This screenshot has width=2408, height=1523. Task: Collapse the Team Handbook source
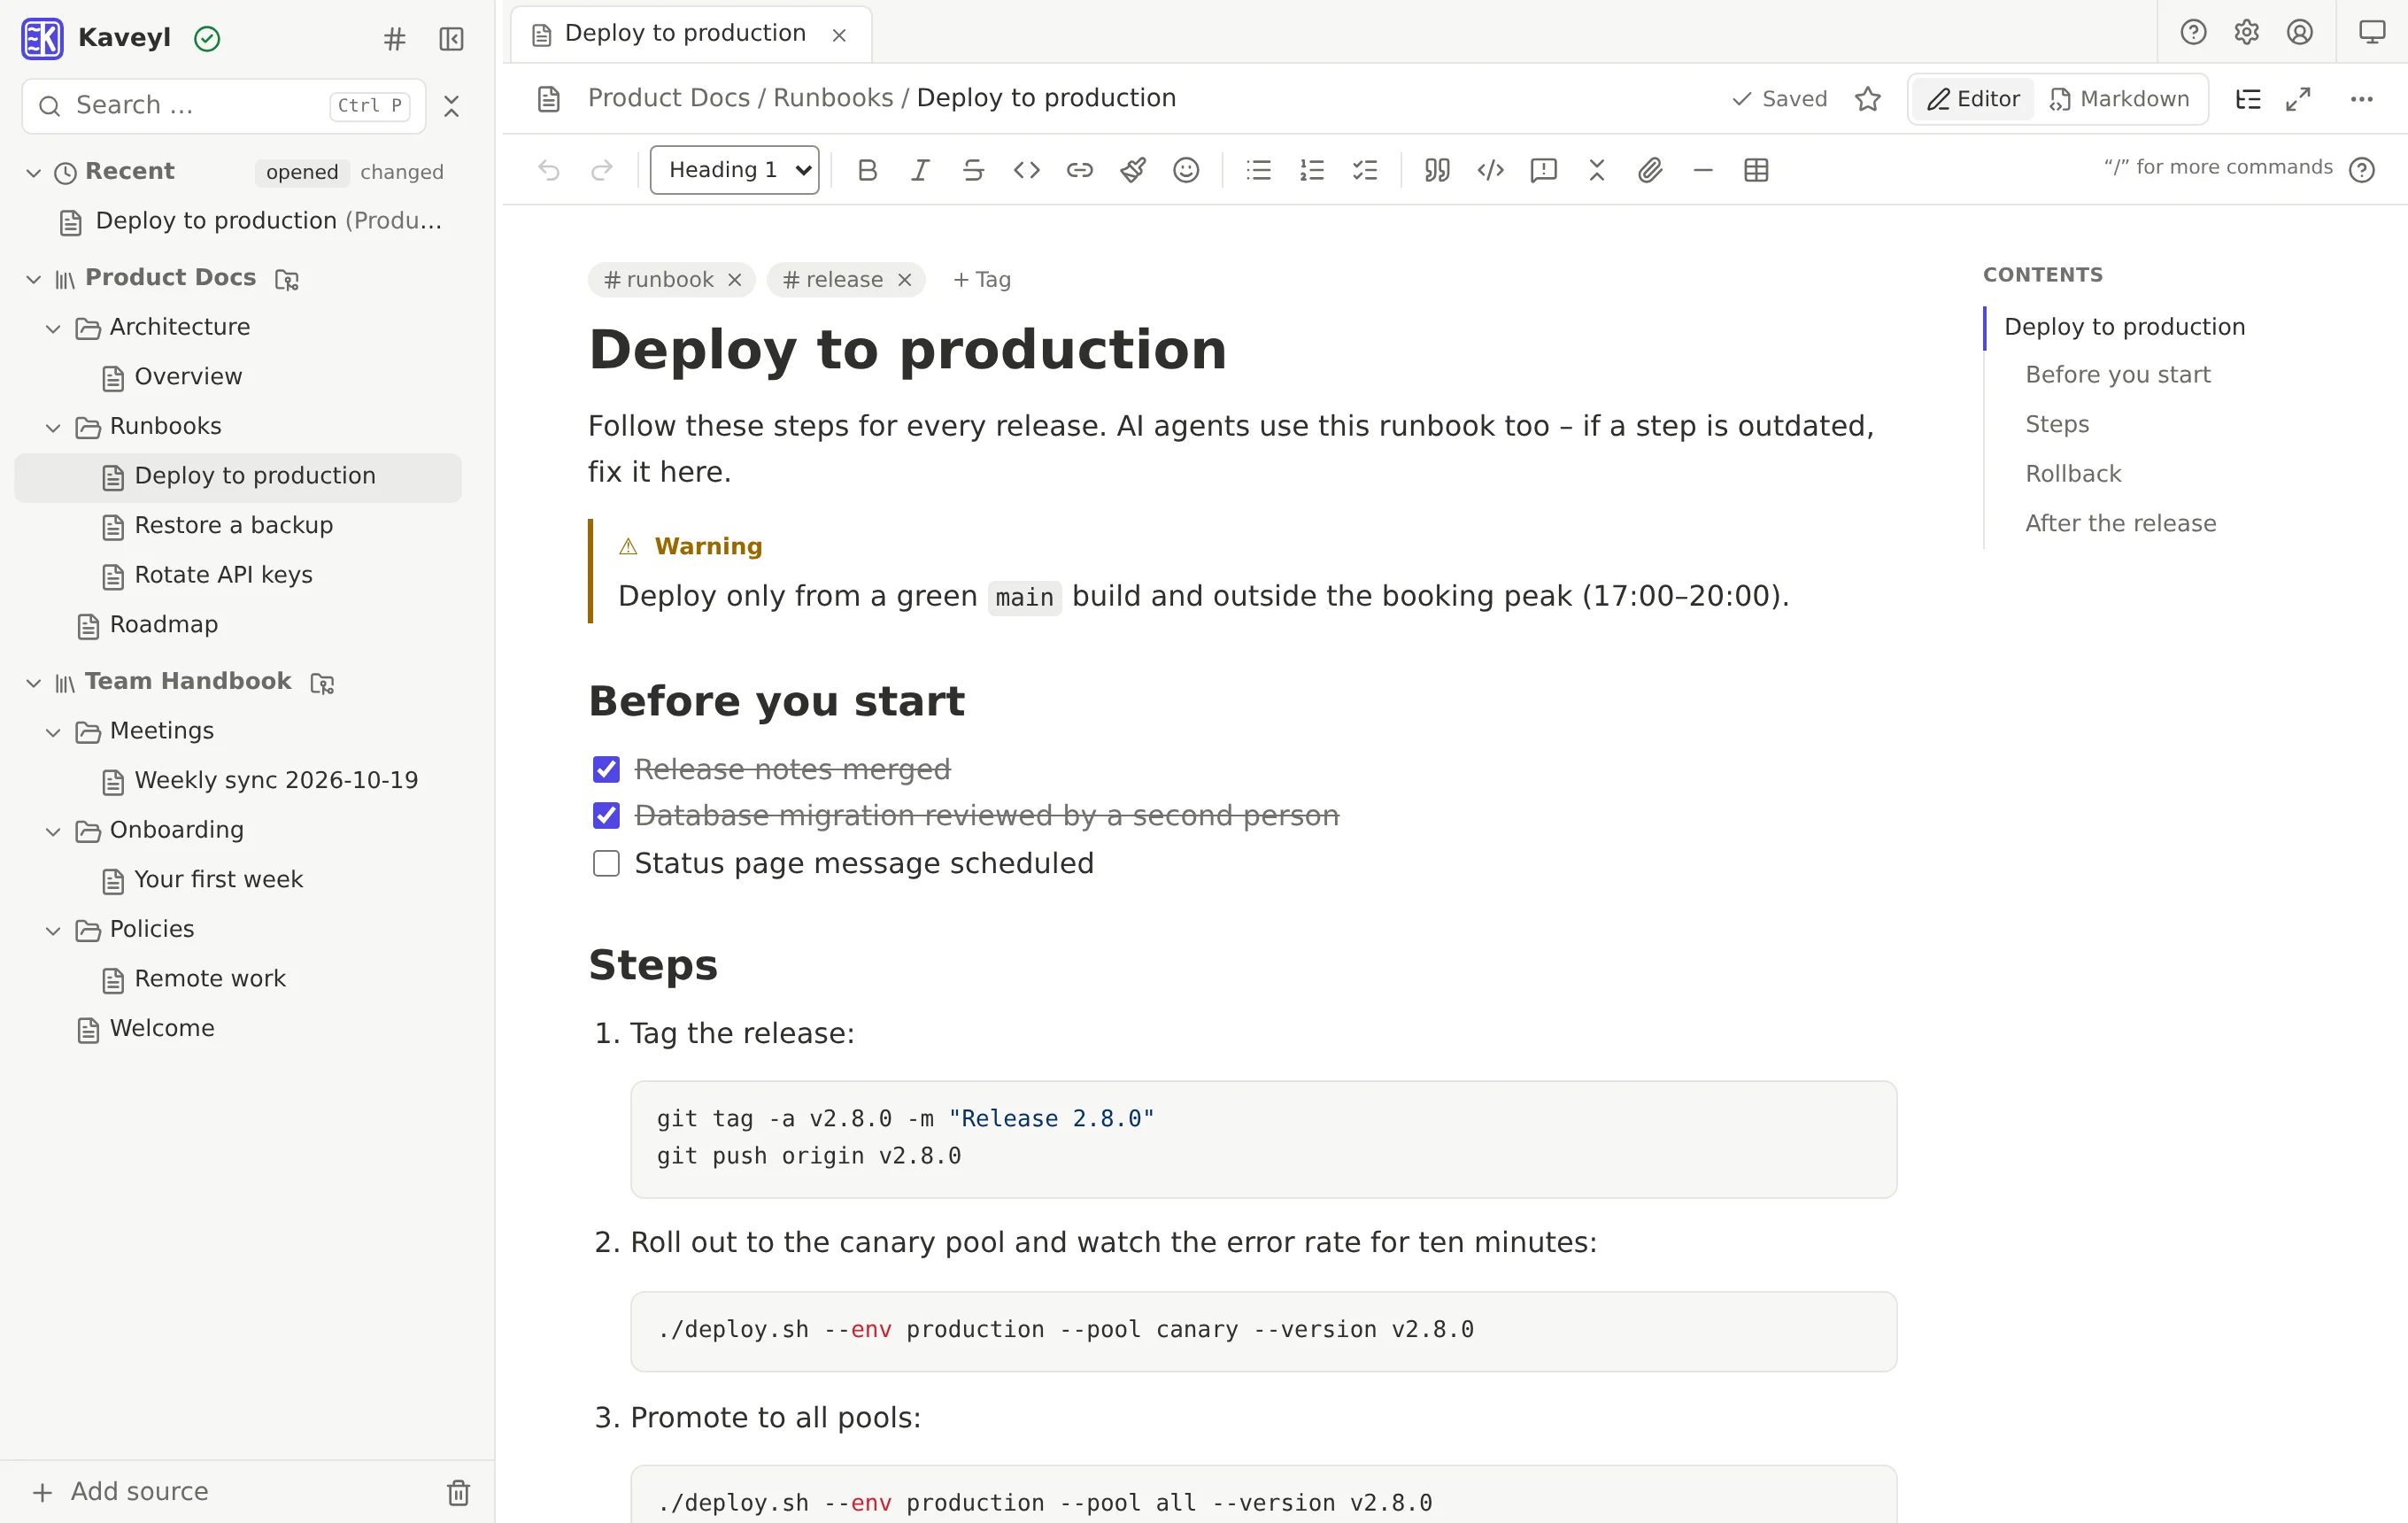[33, 682]
